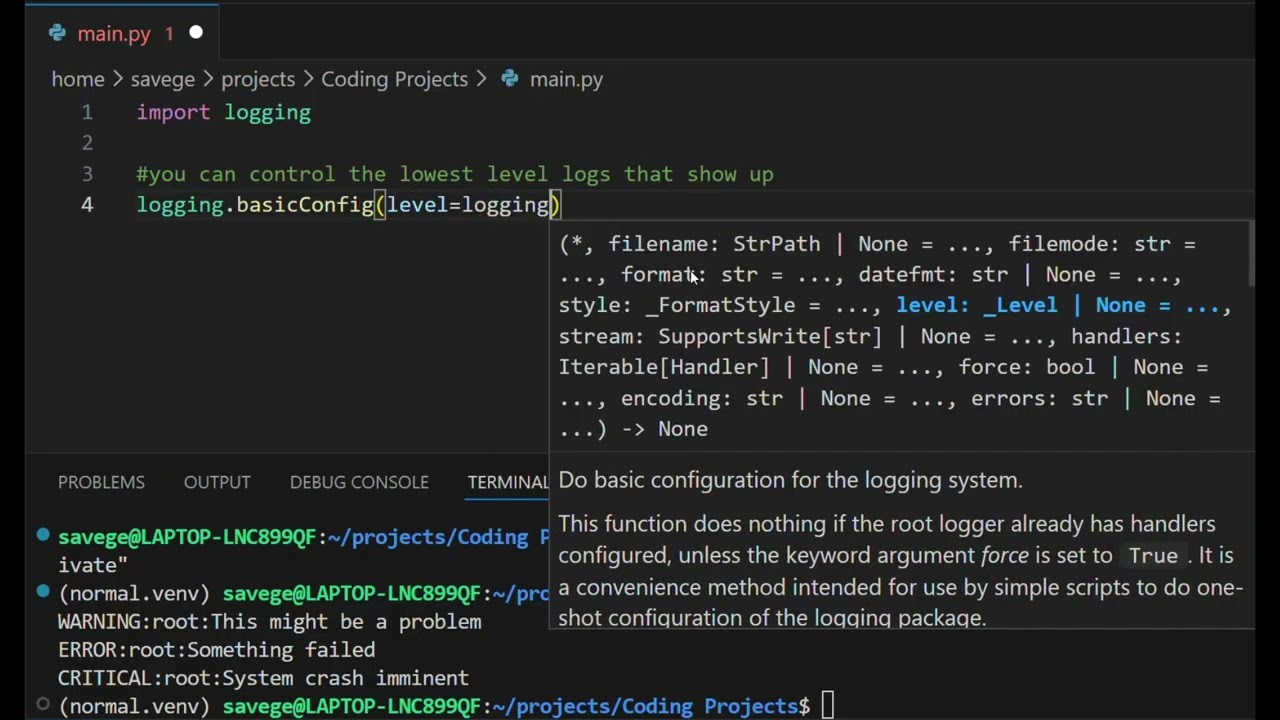Click the signature tooltip's vertical scrollbar
Image resolution: width=1280 pixels, height=720 pixels.
point(1250,255)
